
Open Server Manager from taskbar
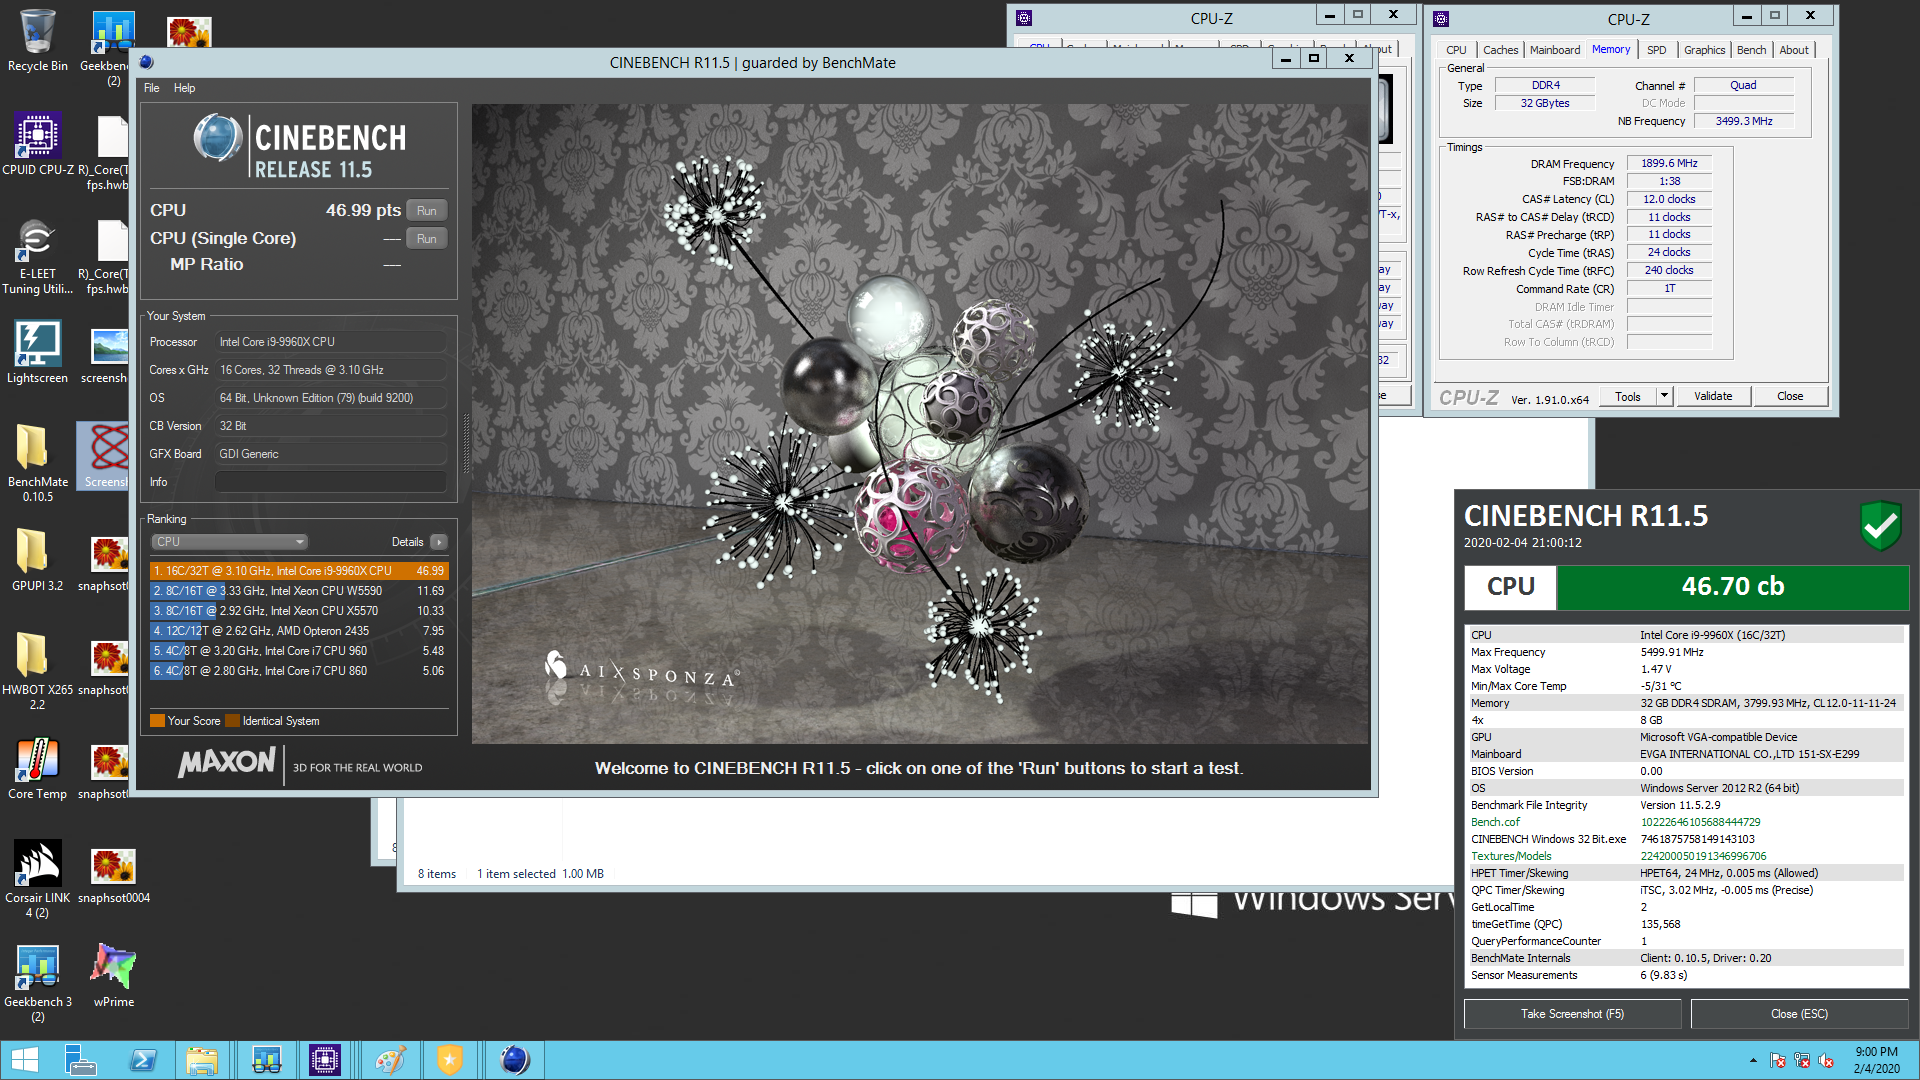(x=81, y=1060)
